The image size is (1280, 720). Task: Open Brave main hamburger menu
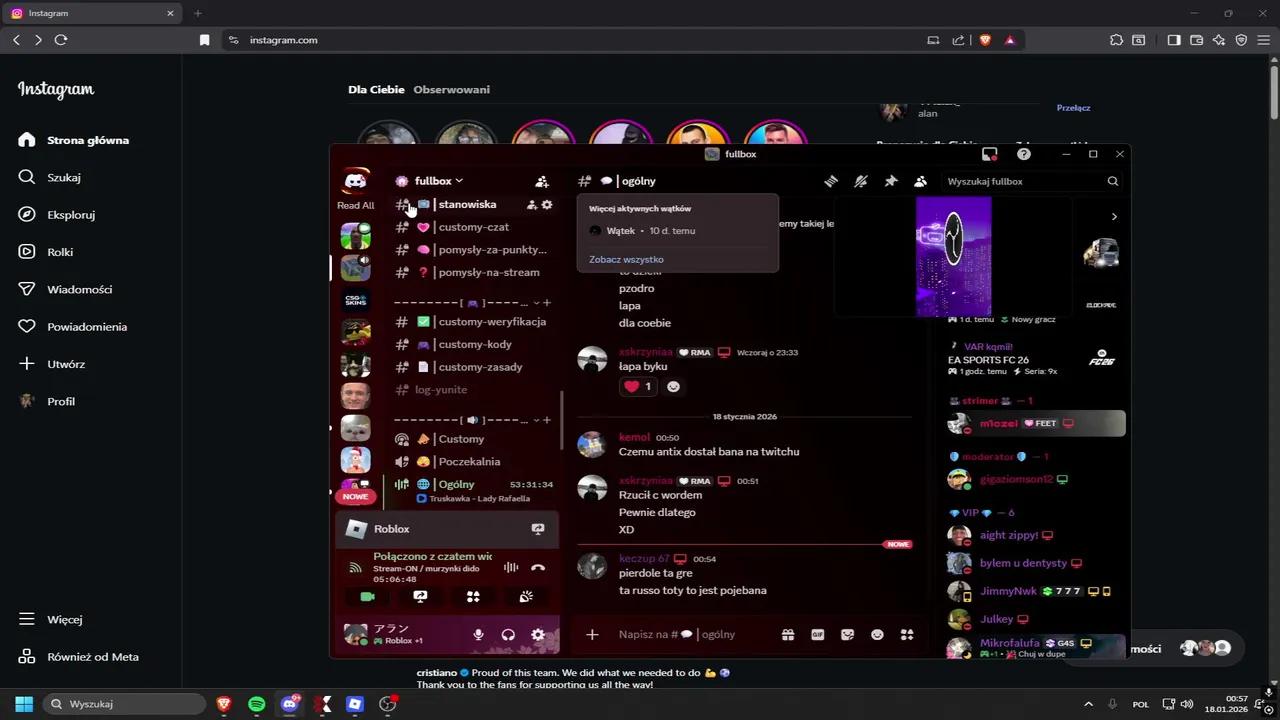(x=1264, y=40)
